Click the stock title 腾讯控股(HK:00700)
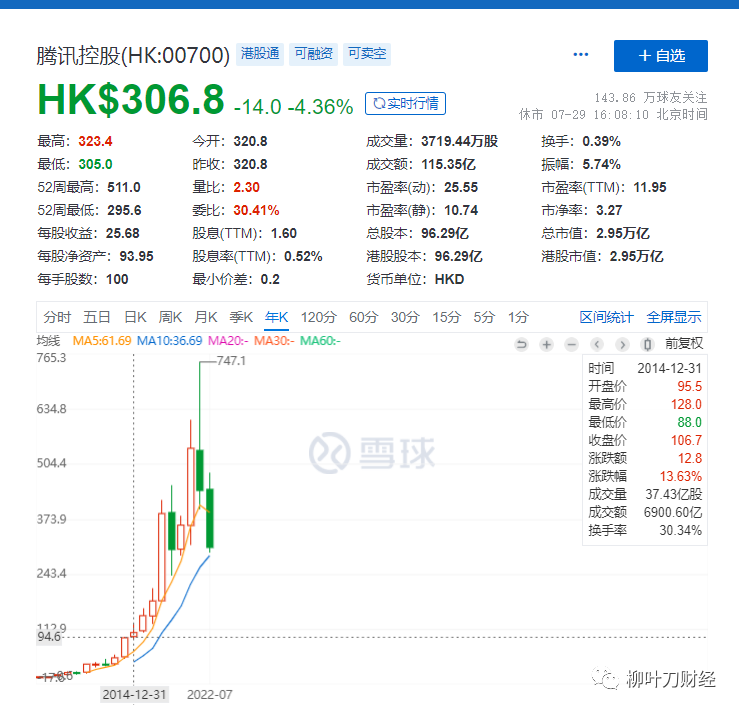 (133, 56)
